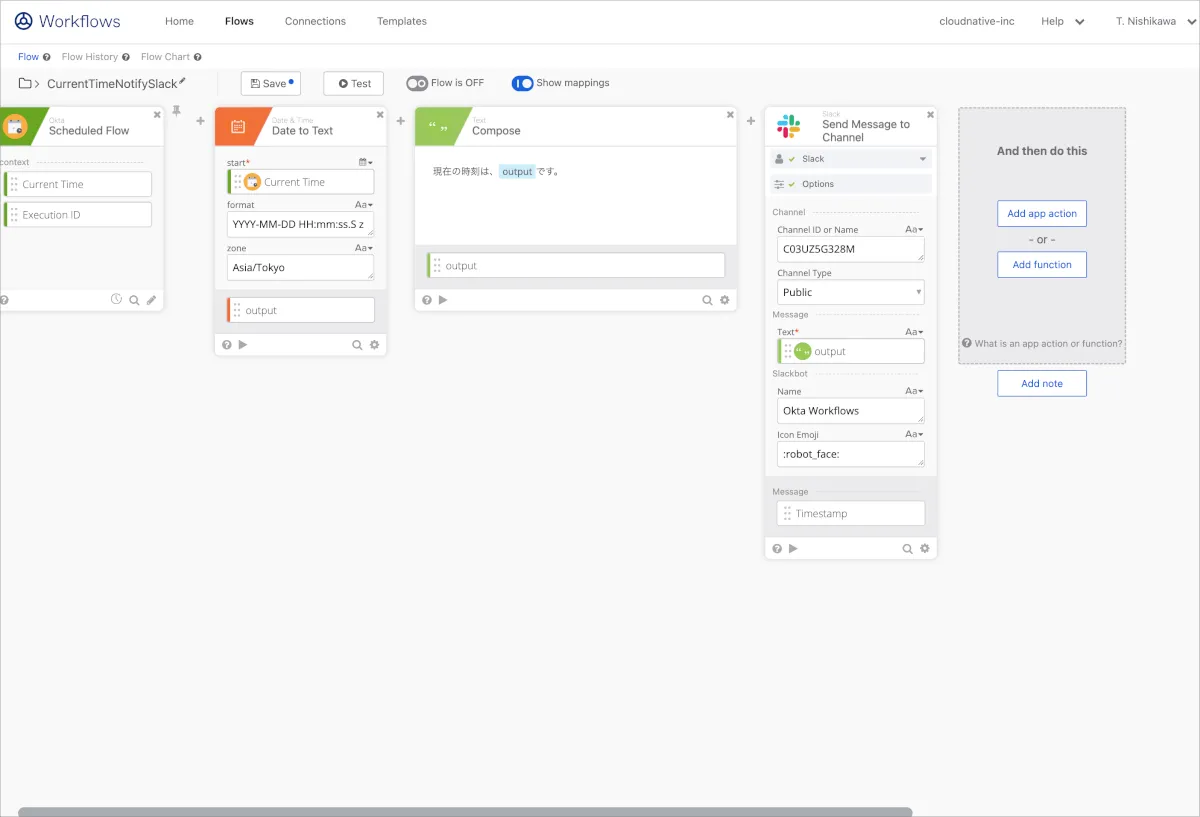Run the Date to Text card play icon
The height and width of the screenshot is (817, 1200).
tap(243, 345)
